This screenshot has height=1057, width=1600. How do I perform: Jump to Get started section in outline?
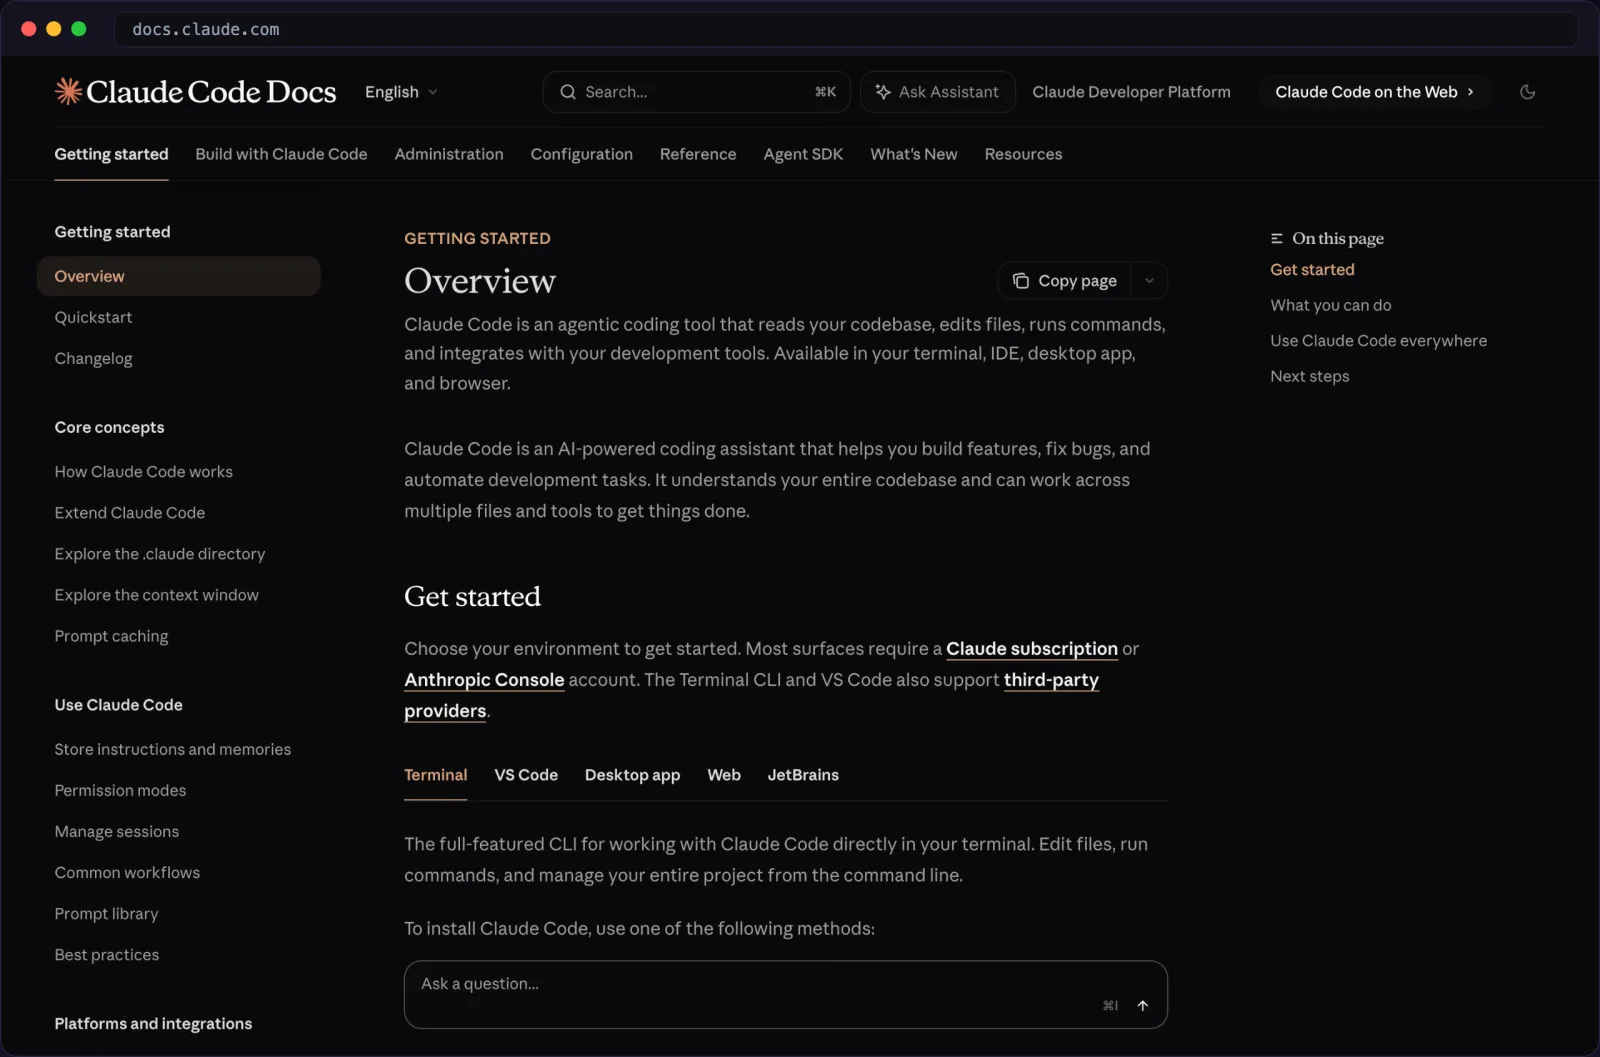(1312, 269)
